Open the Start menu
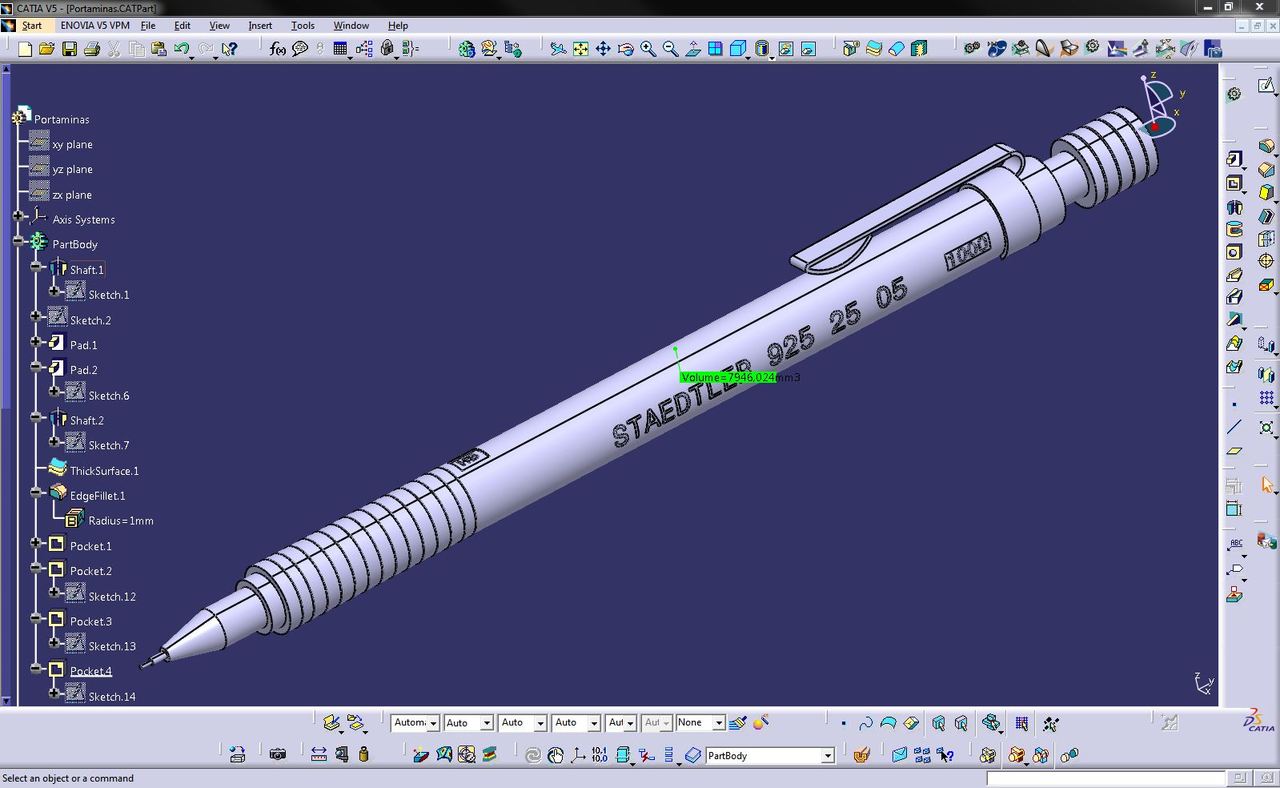The height and width of the screenshot is (788, 1280). click(x=32, y=25)
